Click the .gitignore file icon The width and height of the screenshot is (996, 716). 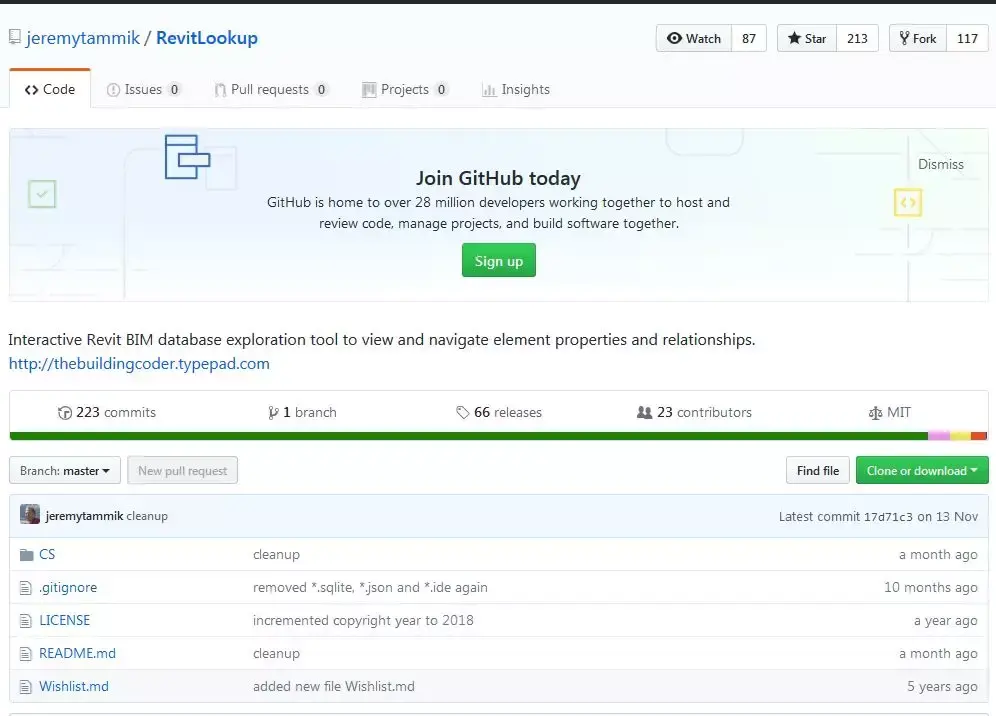point(27,587)
